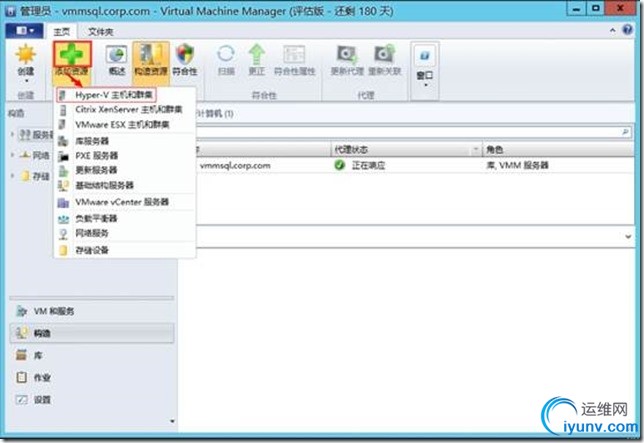This screenshot has height=443, width=644.
Task: Choose VMware ESX 主机和群集 menu entry
Action: pos(124,124)
